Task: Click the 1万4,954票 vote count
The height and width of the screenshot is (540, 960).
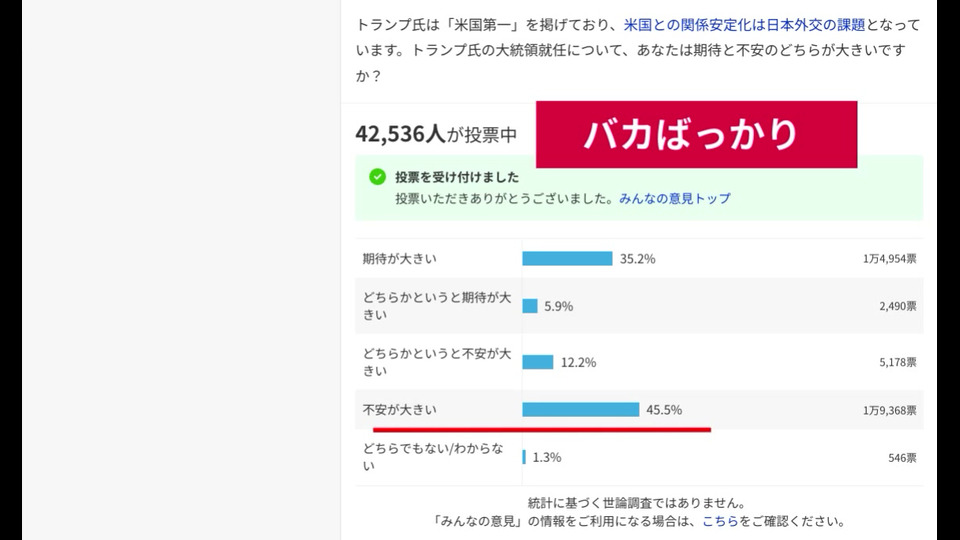Action: point(890,258)
